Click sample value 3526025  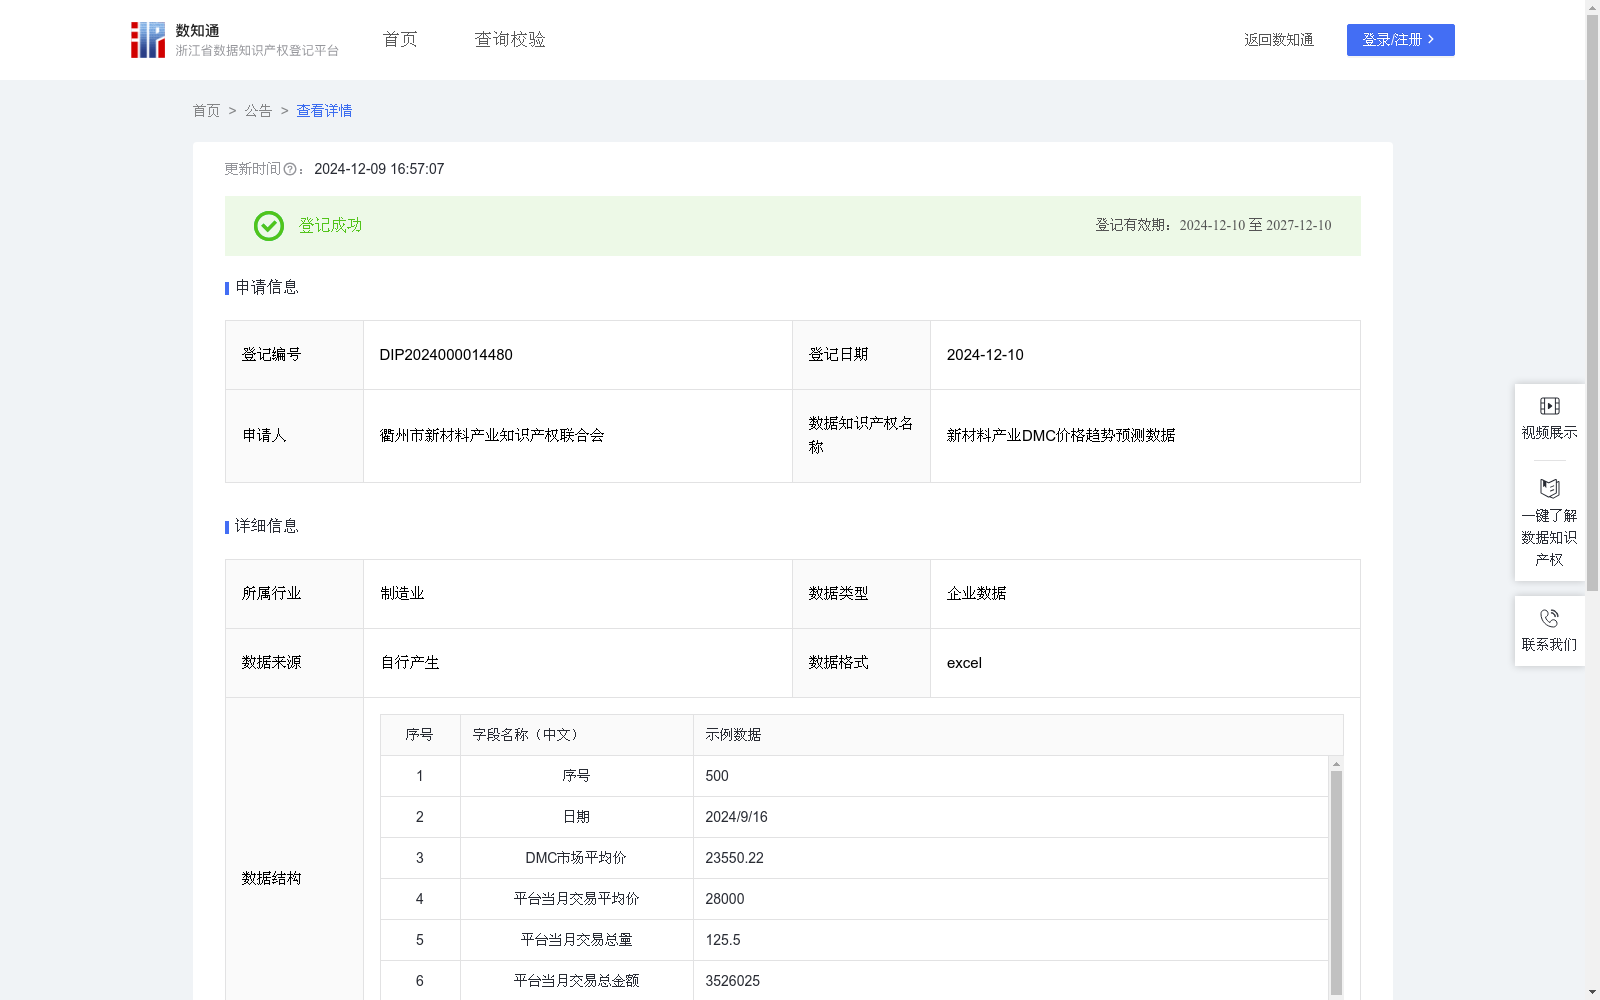[x=733, y=981]
